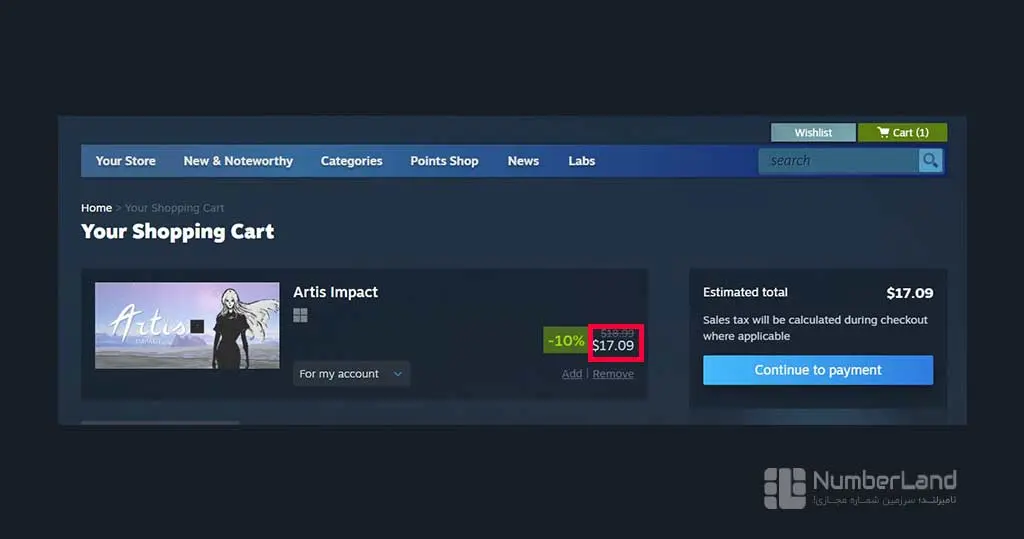Click the search magnifier icon
This screenshot has width=1024, height=539.
tap(930, 160)
